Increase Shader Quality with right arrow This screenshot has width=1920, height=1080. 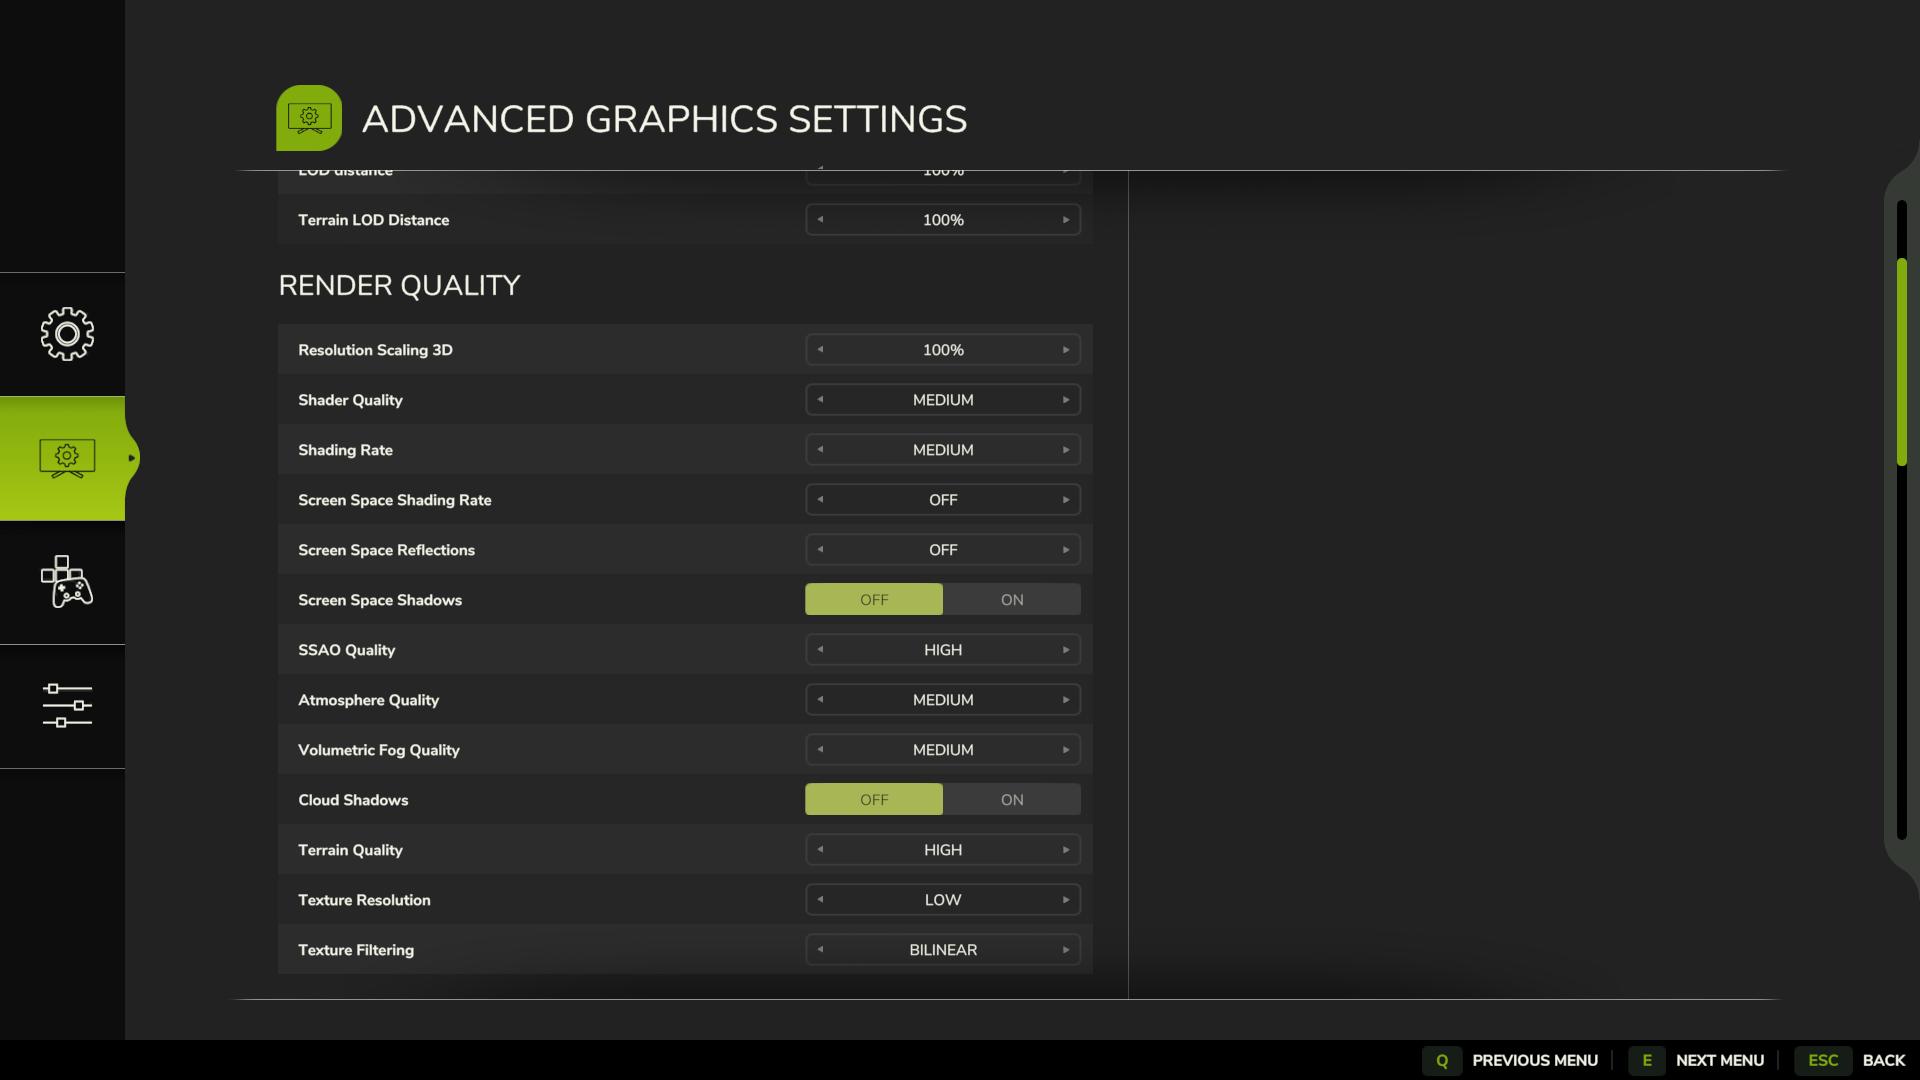[1066, 400]
